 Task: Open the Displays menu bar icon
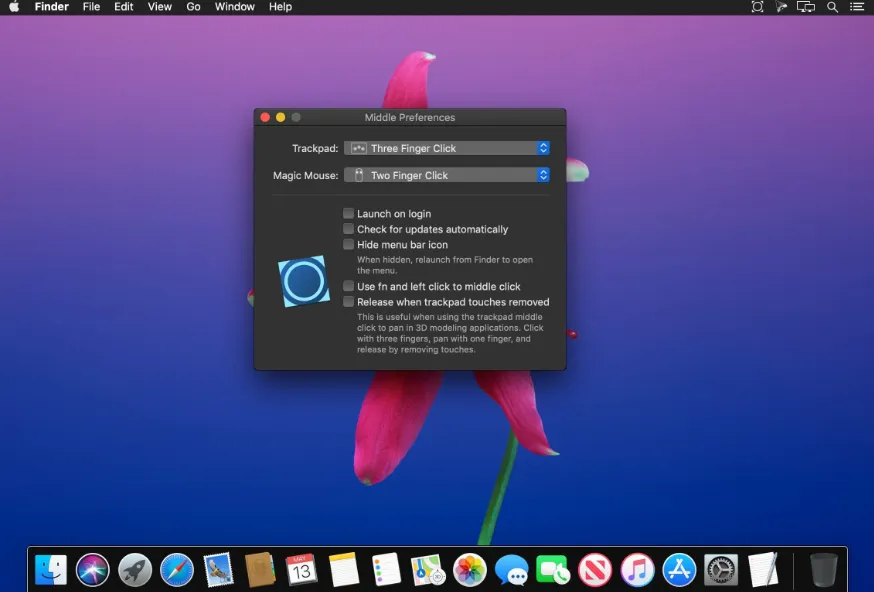[x=806, y=7]
